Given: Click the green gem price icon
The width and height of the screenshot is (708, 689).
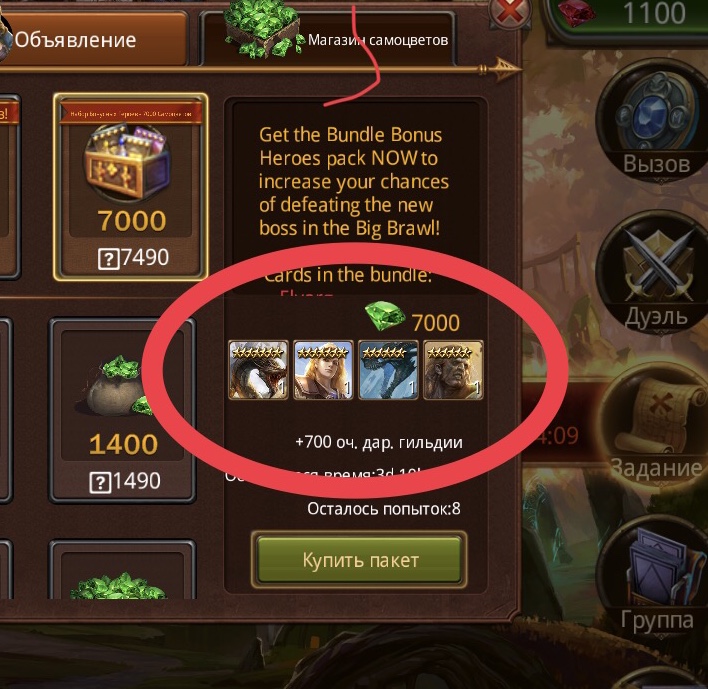Looking at the screenshot, I should coord(385,316).
